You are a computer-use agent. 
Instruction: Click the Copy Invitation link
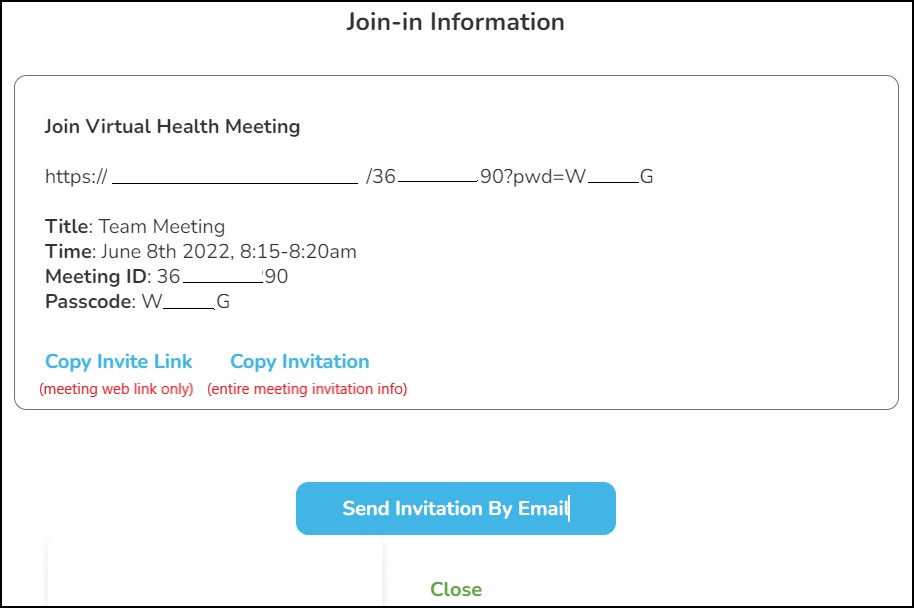click(299, 361)
